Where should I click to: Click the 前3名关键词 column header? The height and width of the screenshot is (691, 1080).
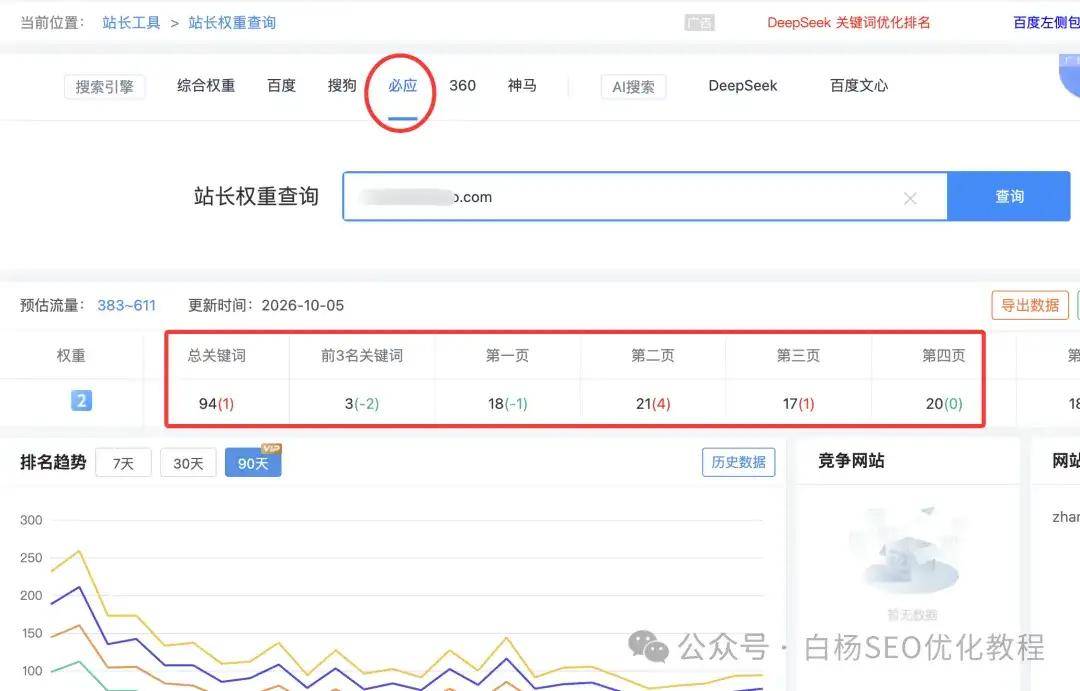362,355
